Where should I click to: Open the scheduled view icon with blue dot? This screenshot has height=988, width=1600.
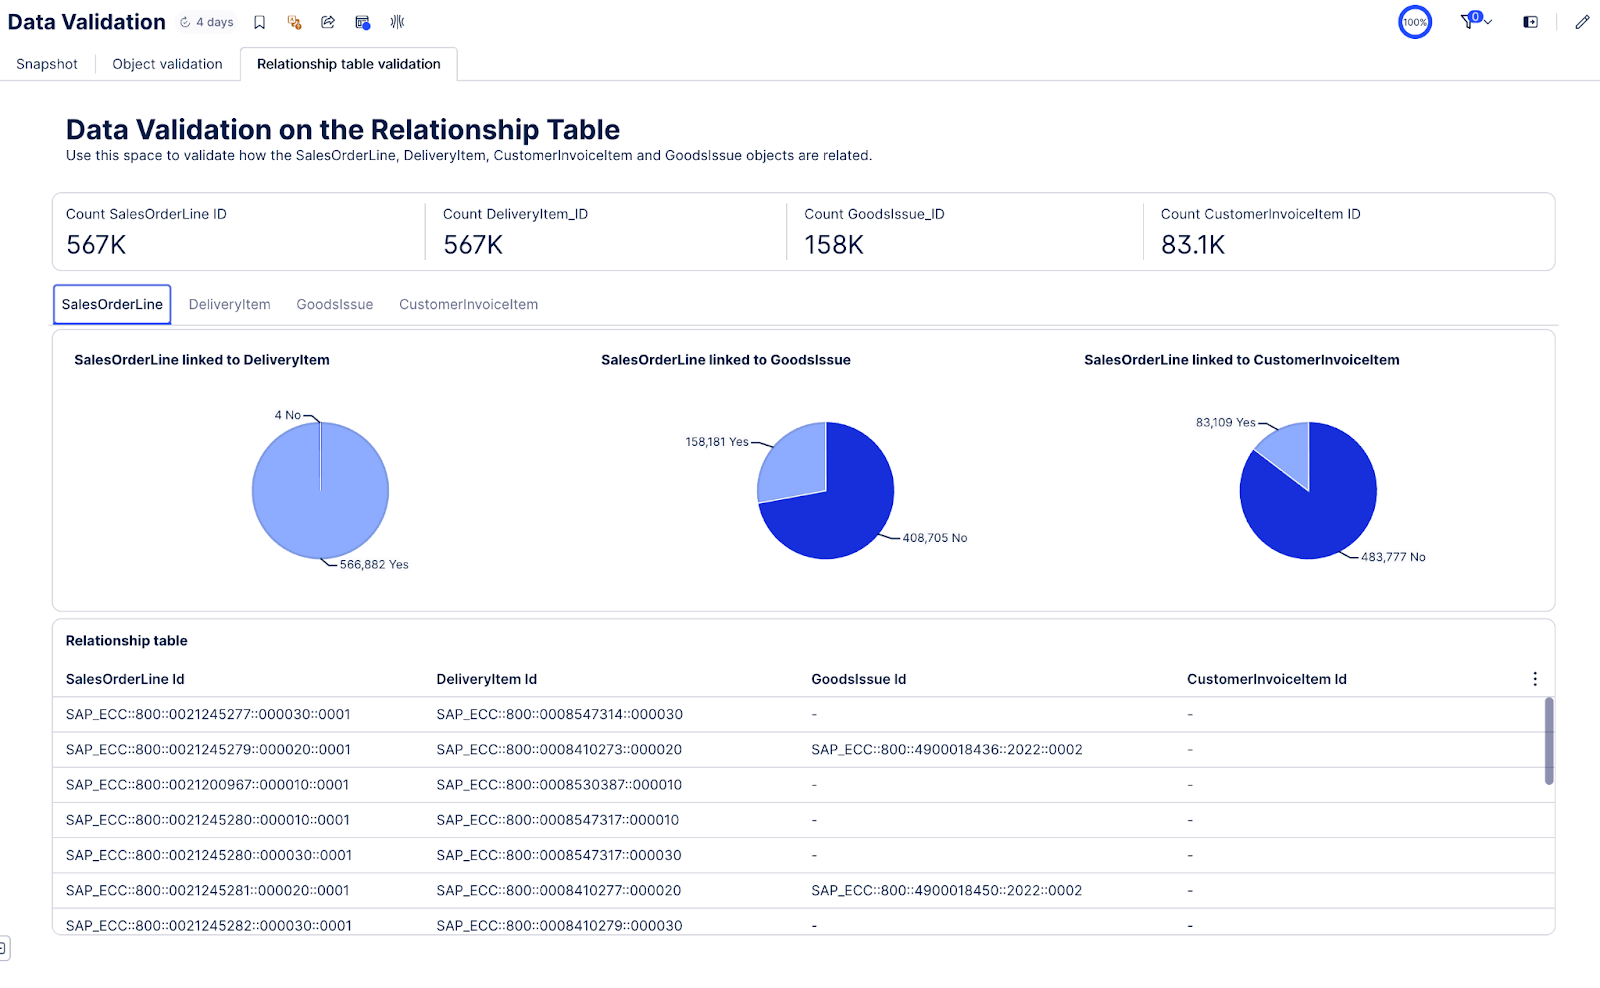pyautogui.click(x=362, y=22)
